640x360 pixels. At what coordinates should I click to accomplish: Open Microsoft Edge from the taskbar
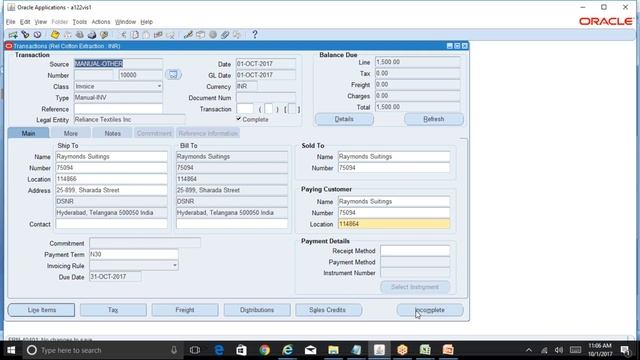click(x=219, y=350)
